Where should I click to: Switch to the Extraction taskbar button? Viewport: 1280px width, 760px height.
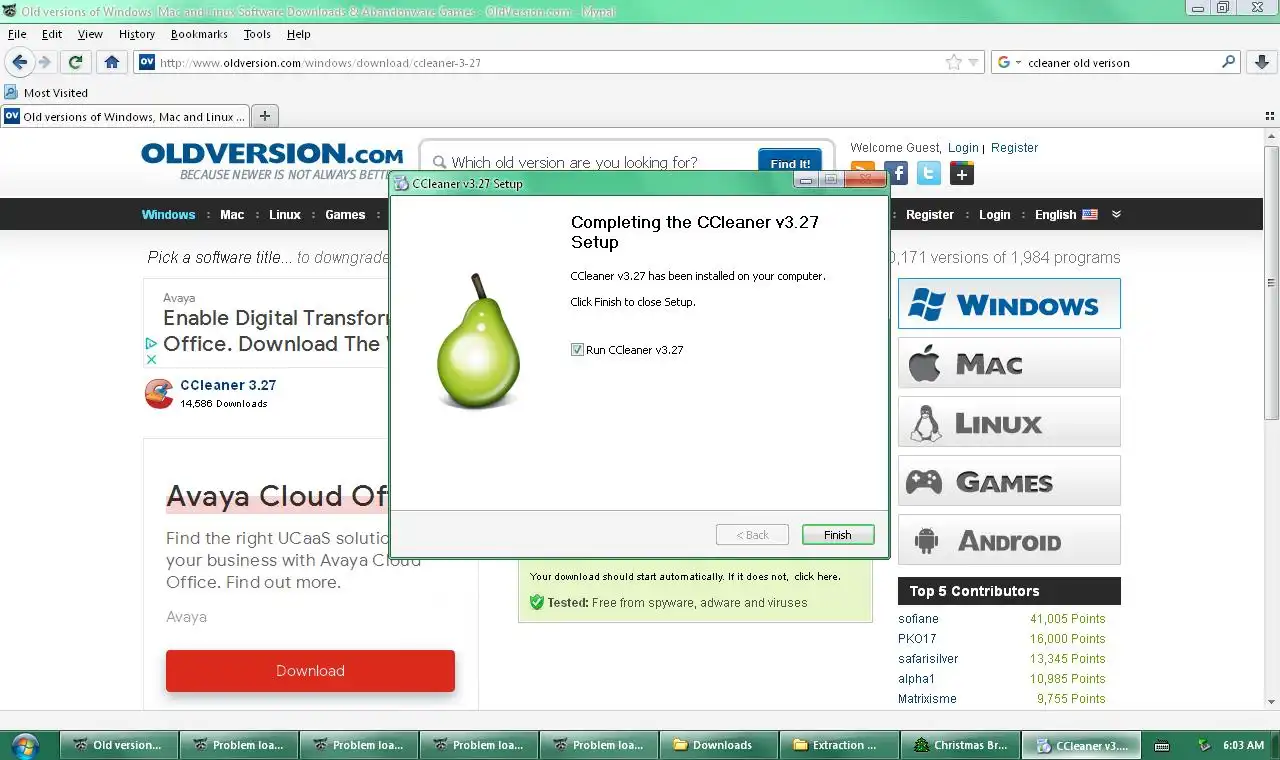tap(841, 745)
